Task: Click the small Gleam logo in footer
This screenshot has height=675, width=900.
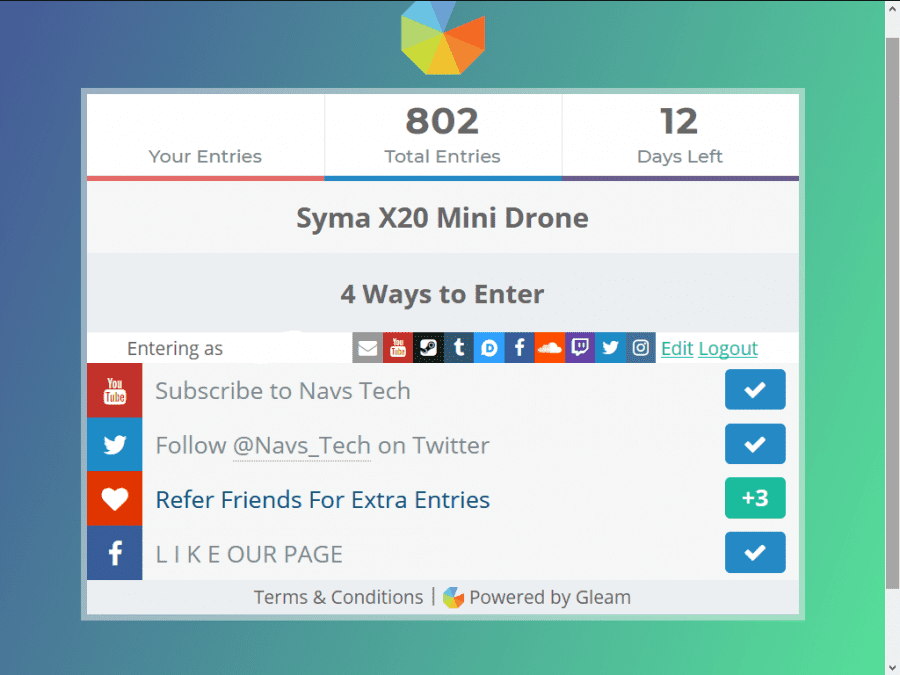Action: pos(453,598)
